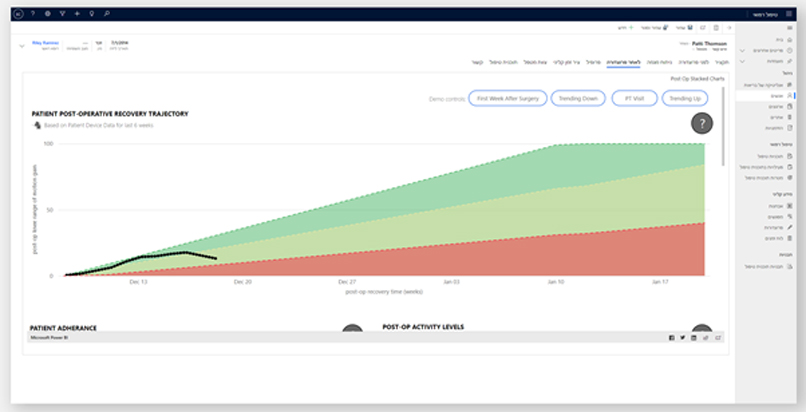The height and width of the screenshot is (412, 806).
Task: Open the settings gear in top bar
Action: (47, 14)
